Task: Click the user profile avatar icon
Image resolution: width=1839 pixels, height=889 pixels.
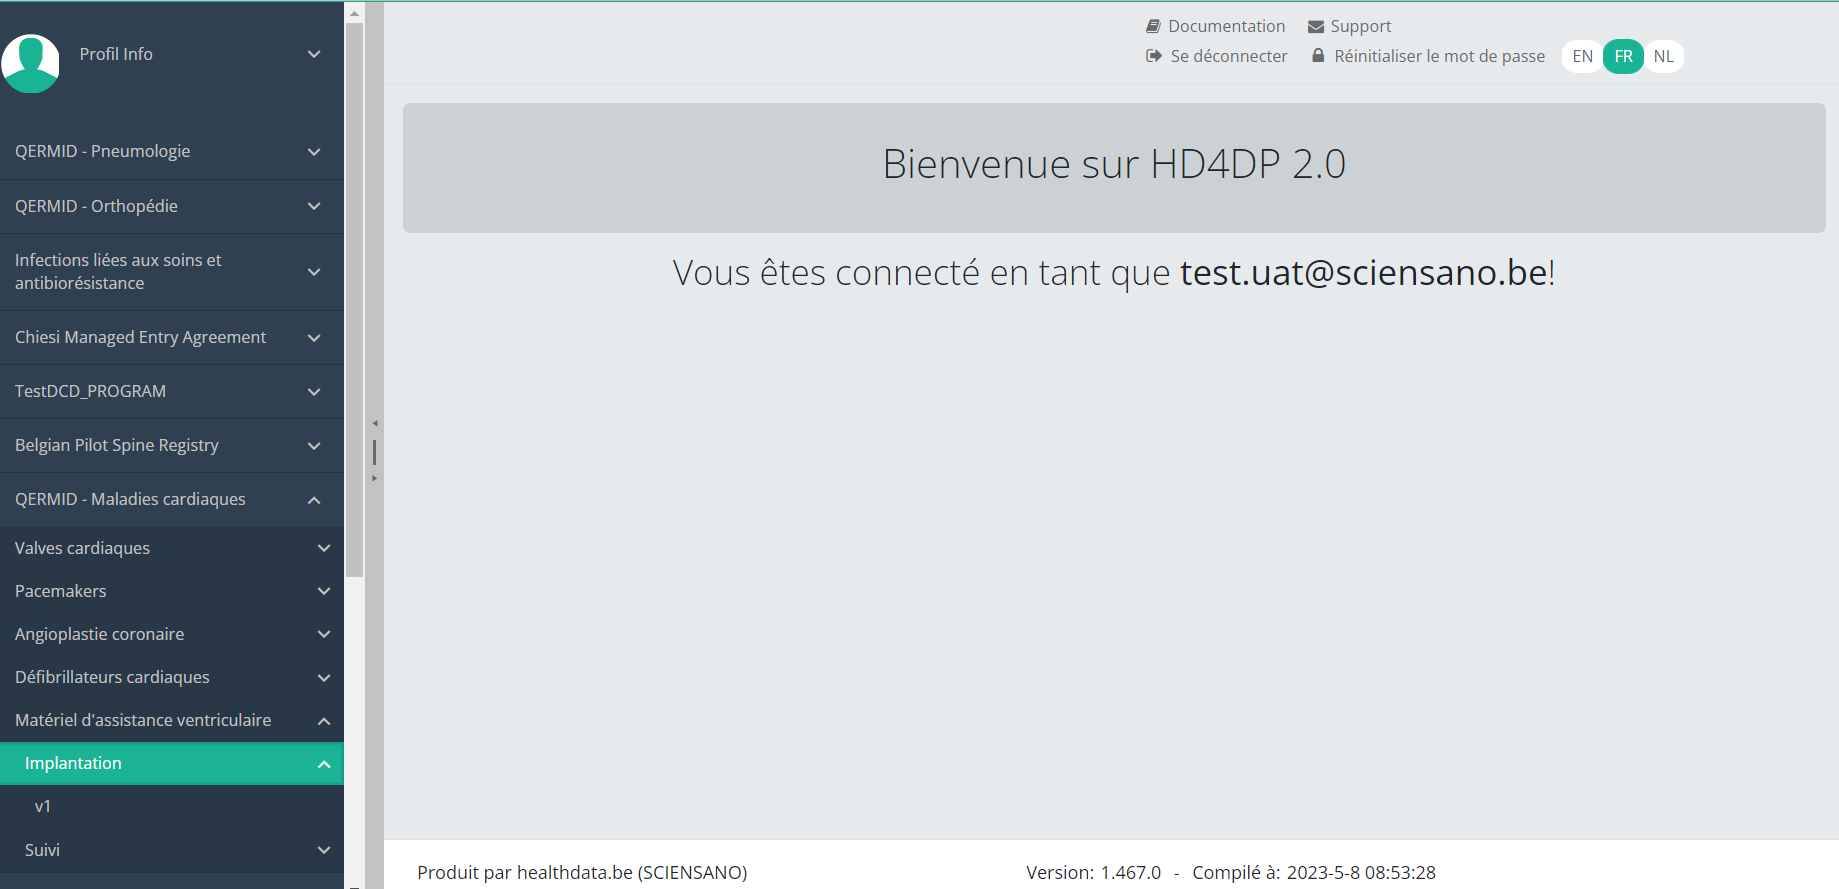Action: coord(31,63)
